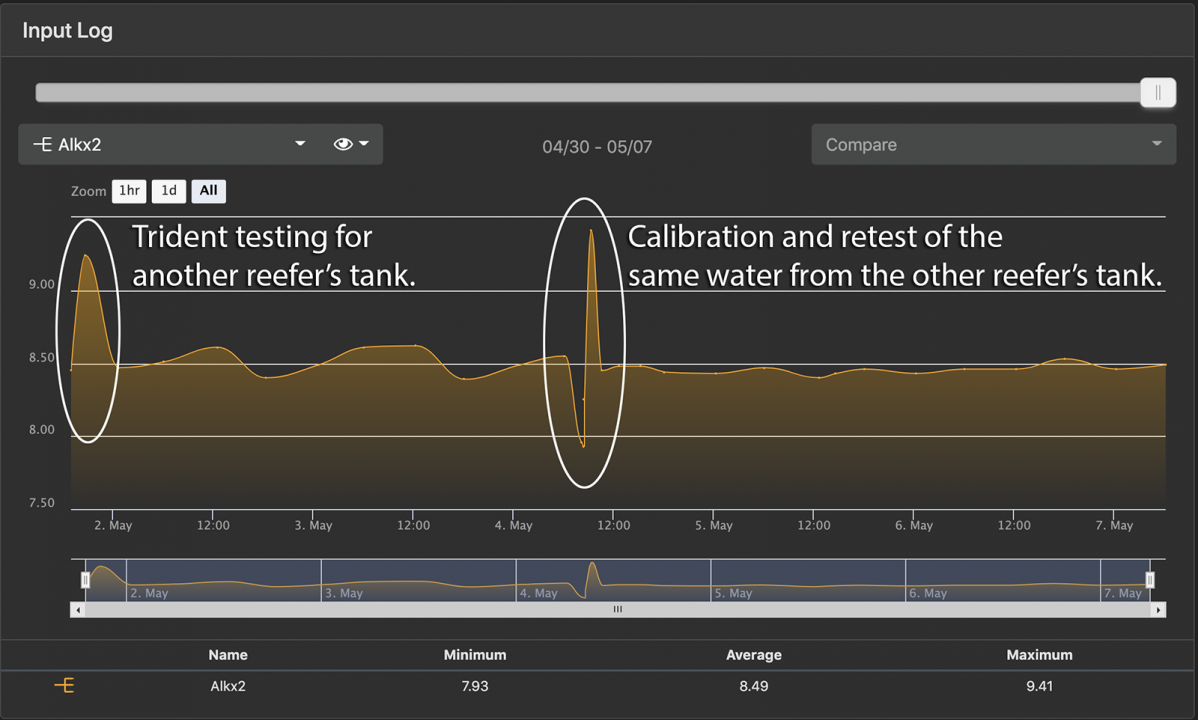Select the 1hr zoom option

tap(129, 191)
